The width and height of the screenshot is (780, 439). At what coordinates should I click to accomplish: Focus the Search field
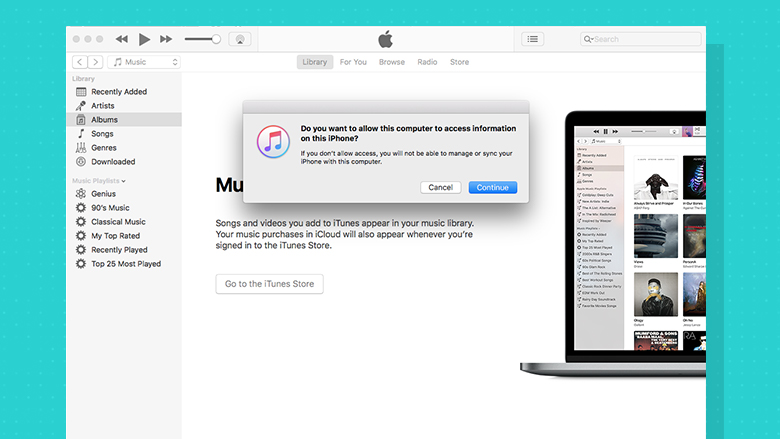click(x=641, y=39)
